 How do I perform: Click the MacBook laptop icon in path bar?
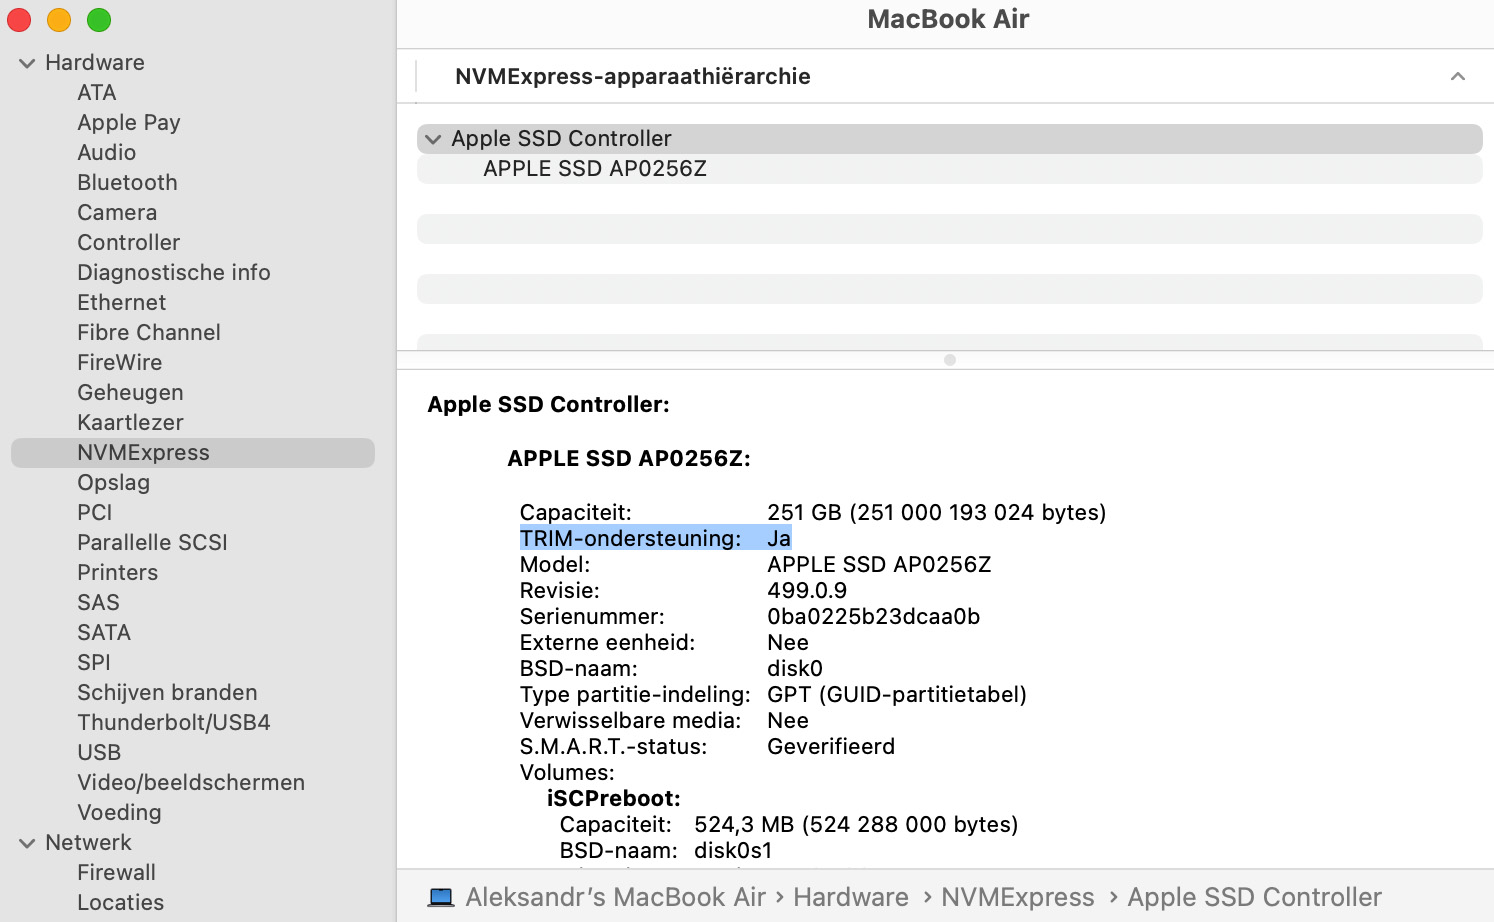[441, 897]
